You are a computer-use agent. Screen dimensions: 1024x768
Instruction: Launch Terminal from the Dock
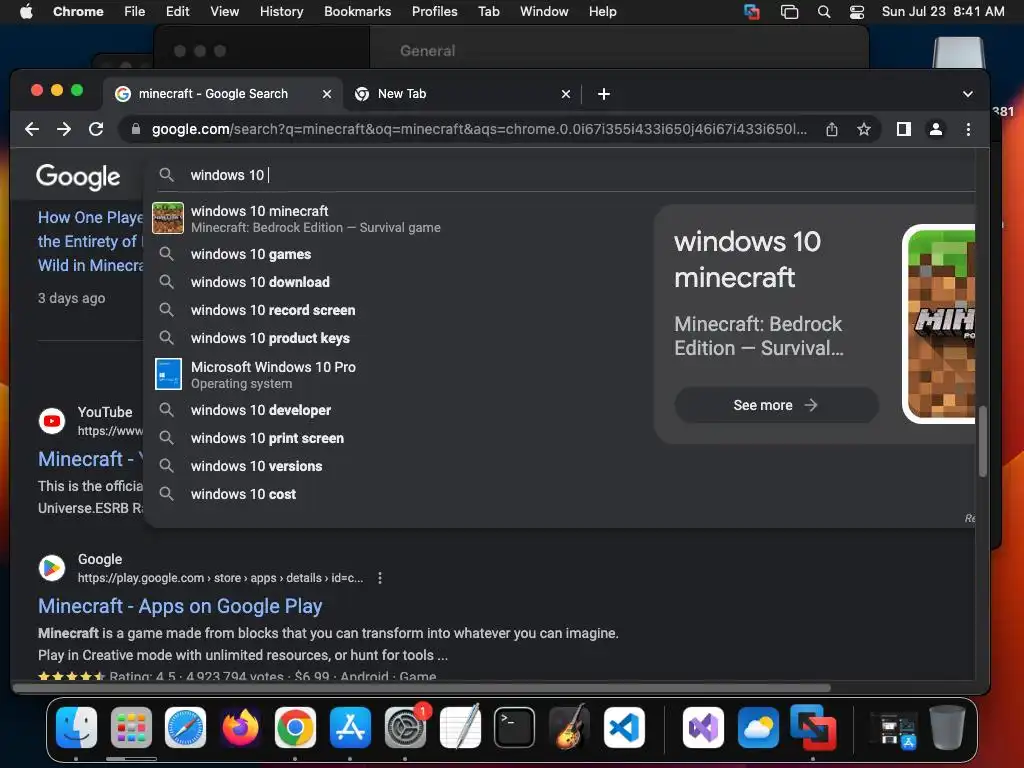tap(514, 727)
